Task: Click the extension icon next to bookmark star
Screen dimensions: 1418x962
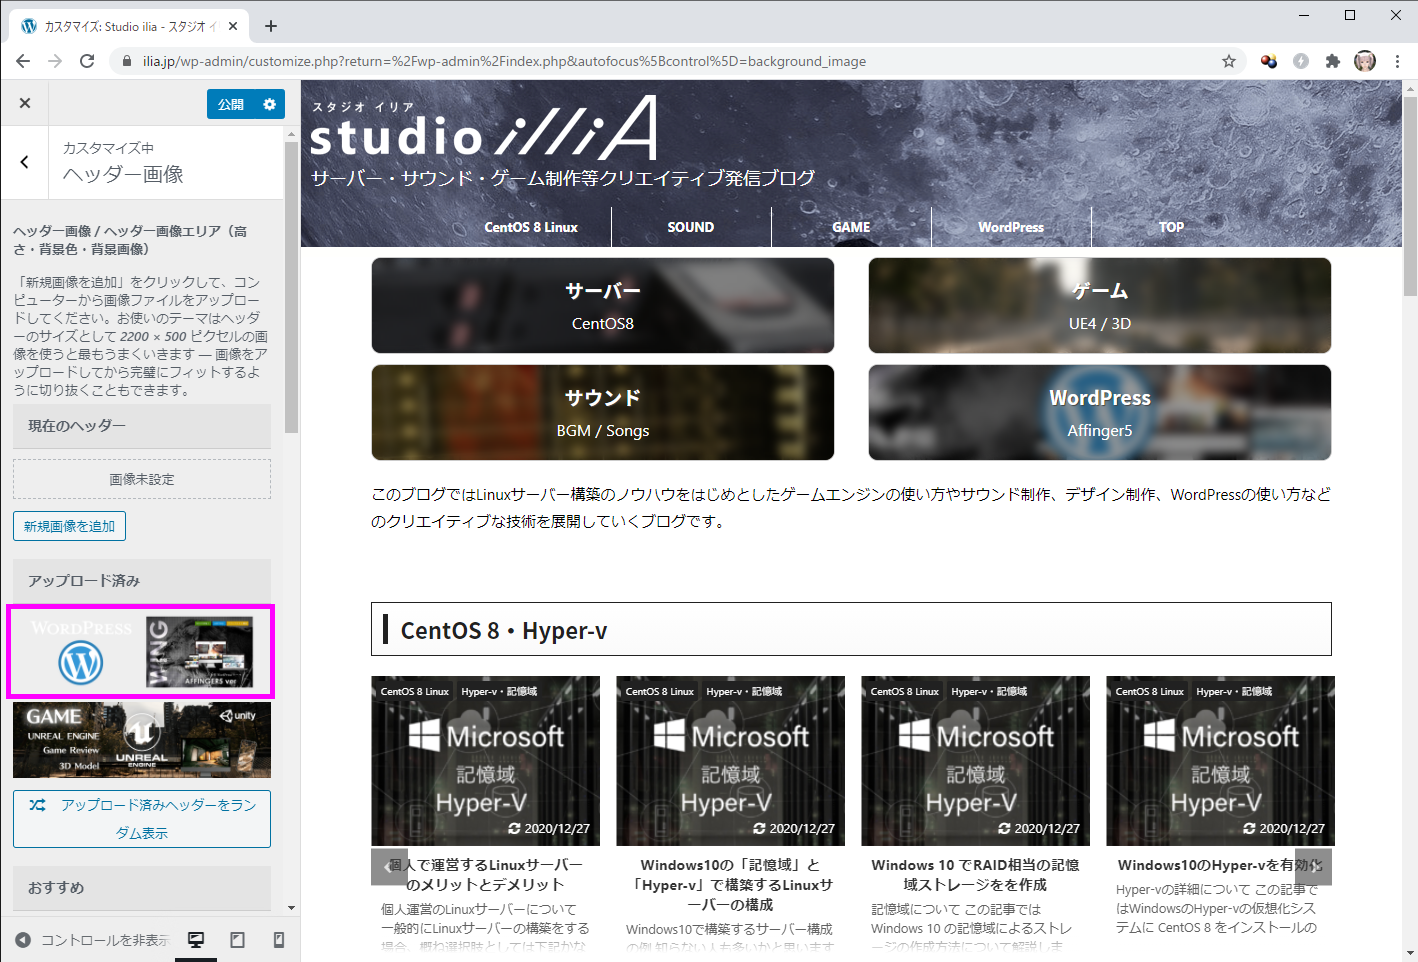Action: 1269,61
